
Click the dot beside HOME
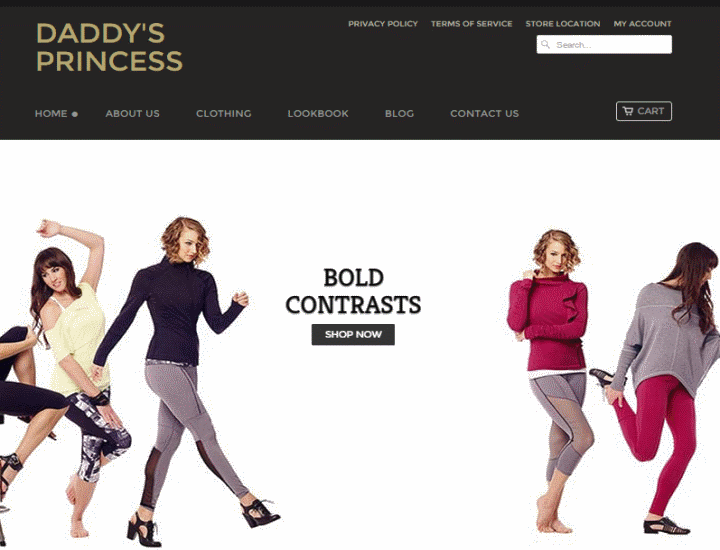[74, 114]
